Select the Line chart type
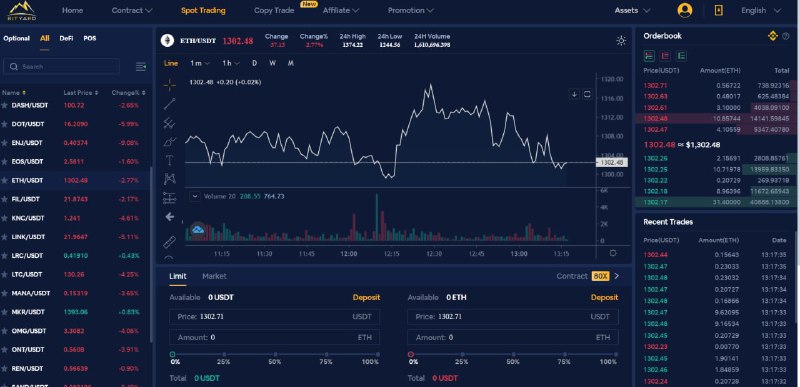This screenshot has width=800, height=387. 171,63
